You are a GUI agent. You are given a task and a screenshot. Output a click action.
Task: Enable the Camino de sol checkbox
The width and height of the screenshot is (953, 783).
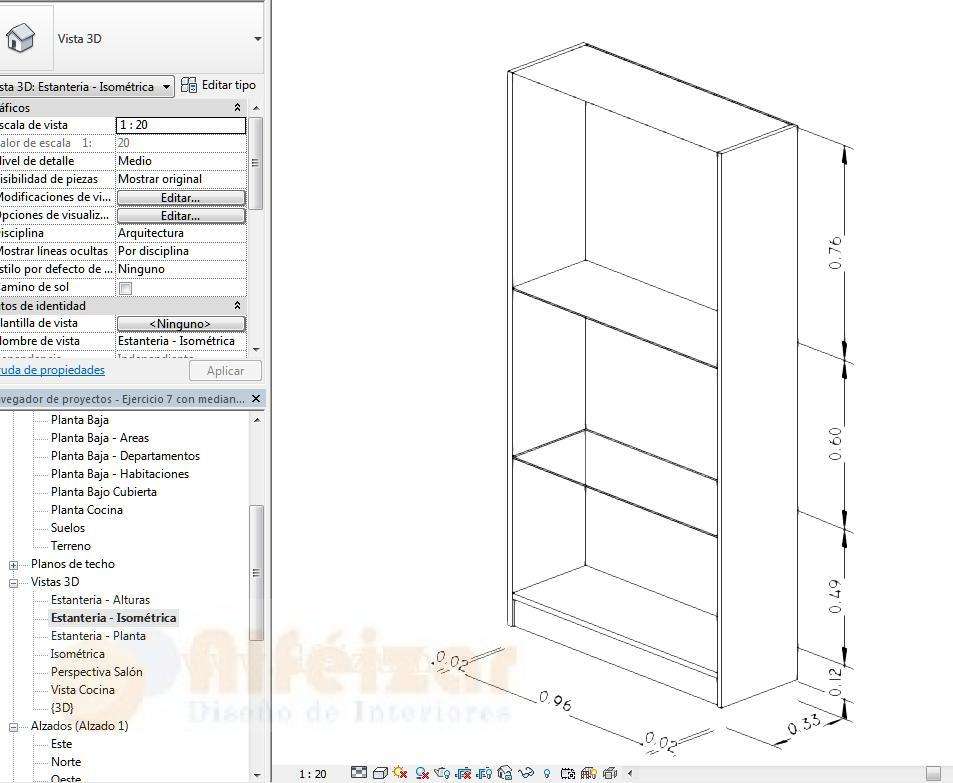point(125,288)
